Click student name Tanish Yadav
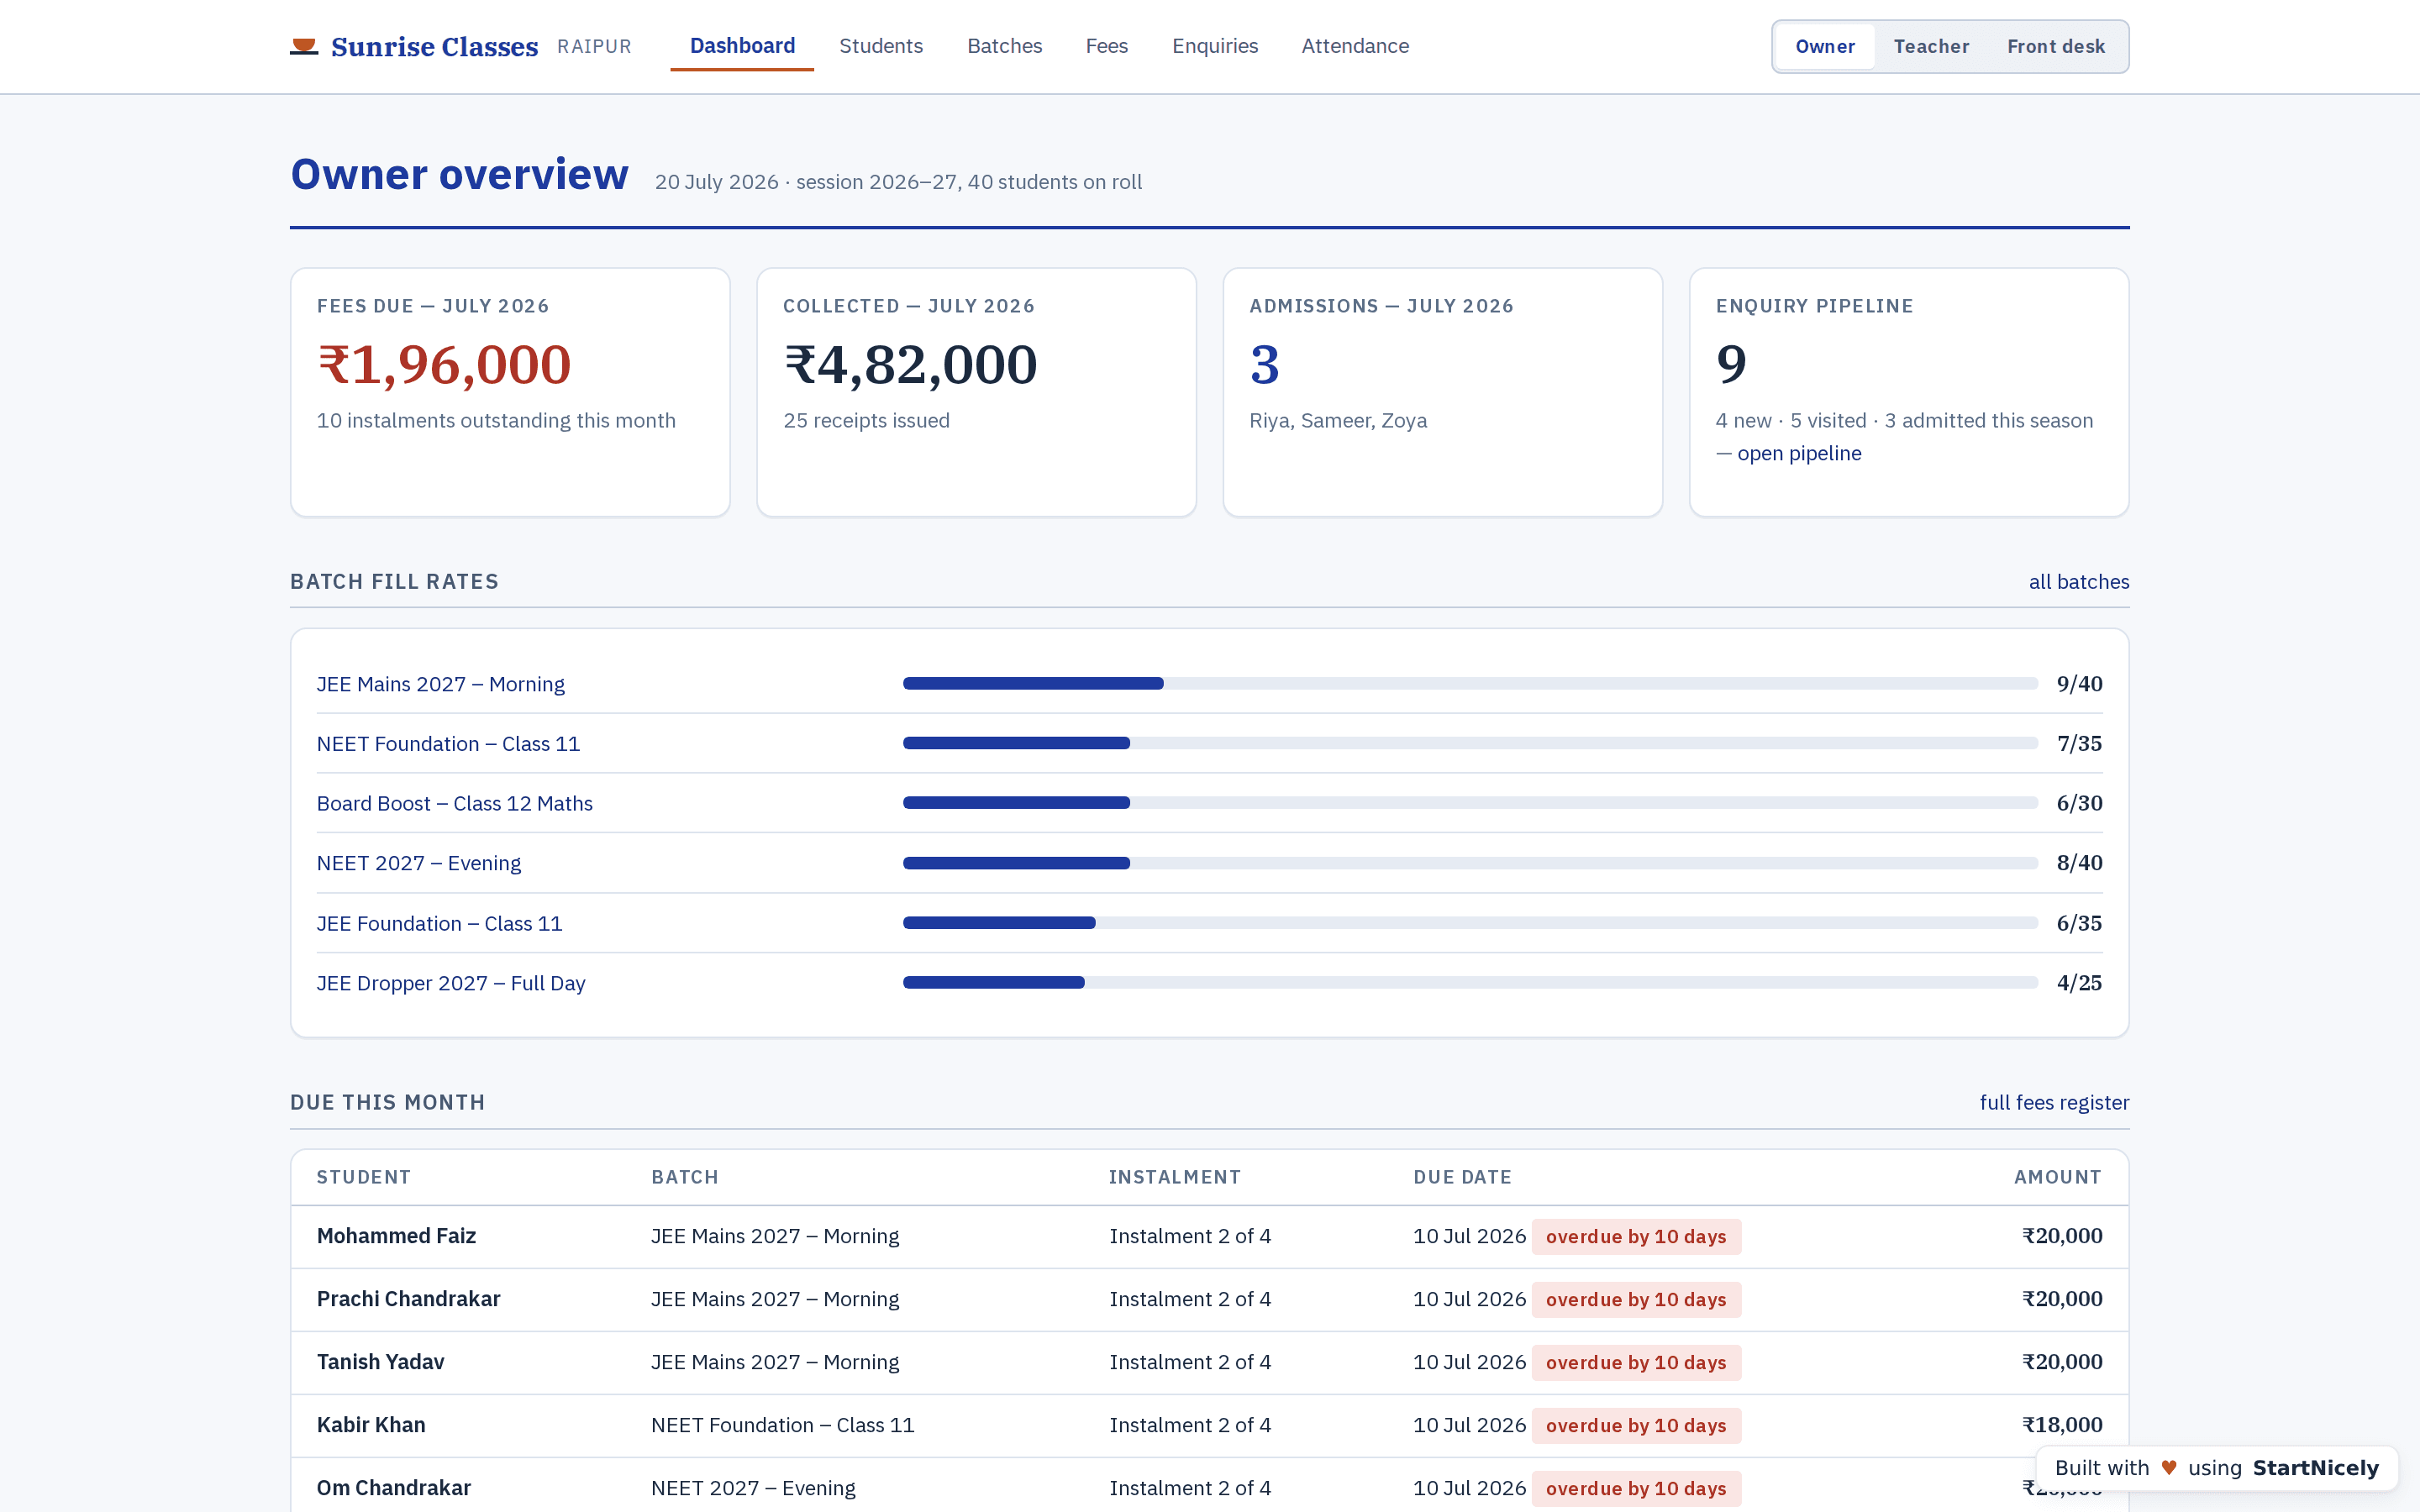Screen dimensions: 2420x1512 pyautogui.click(x=380, y=1362)
